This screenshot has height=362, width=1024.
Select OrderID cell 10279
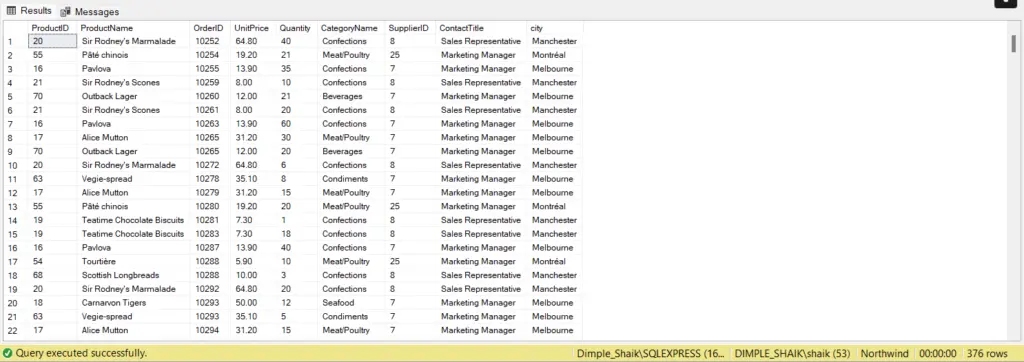click(x=210, y=193)
